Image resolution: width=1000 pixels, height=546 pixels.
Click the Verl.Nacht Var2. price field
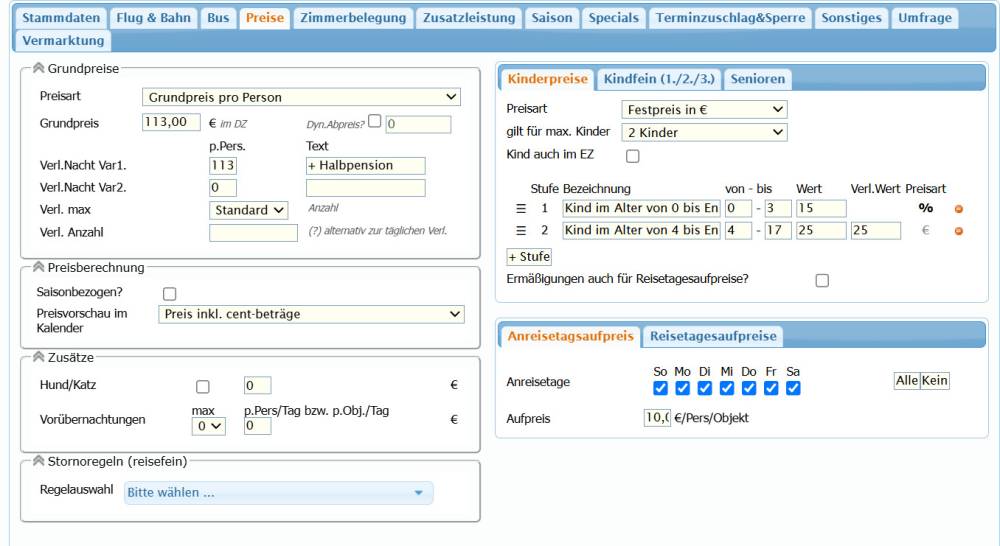[x=223, y=188]
